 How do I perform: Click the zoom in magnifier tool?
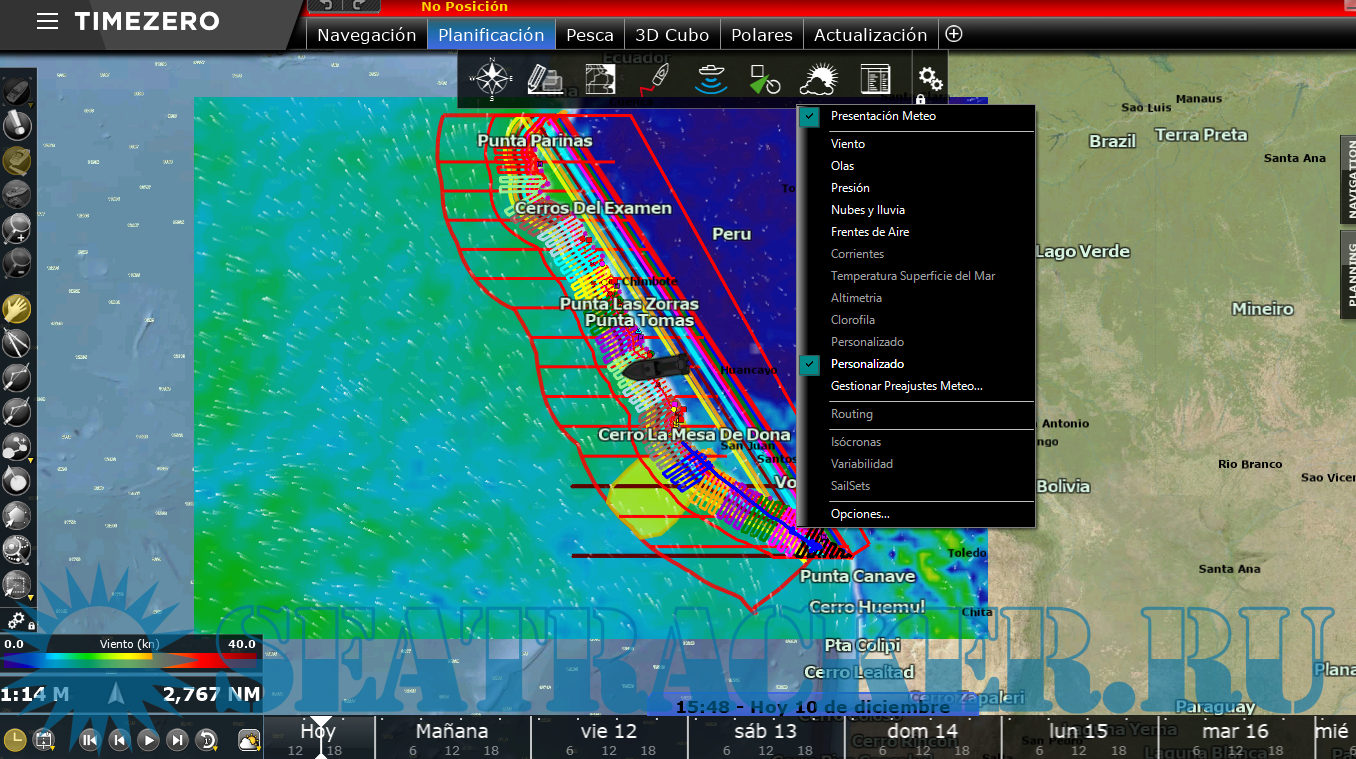pyautogui.click(x=16, y=229)
